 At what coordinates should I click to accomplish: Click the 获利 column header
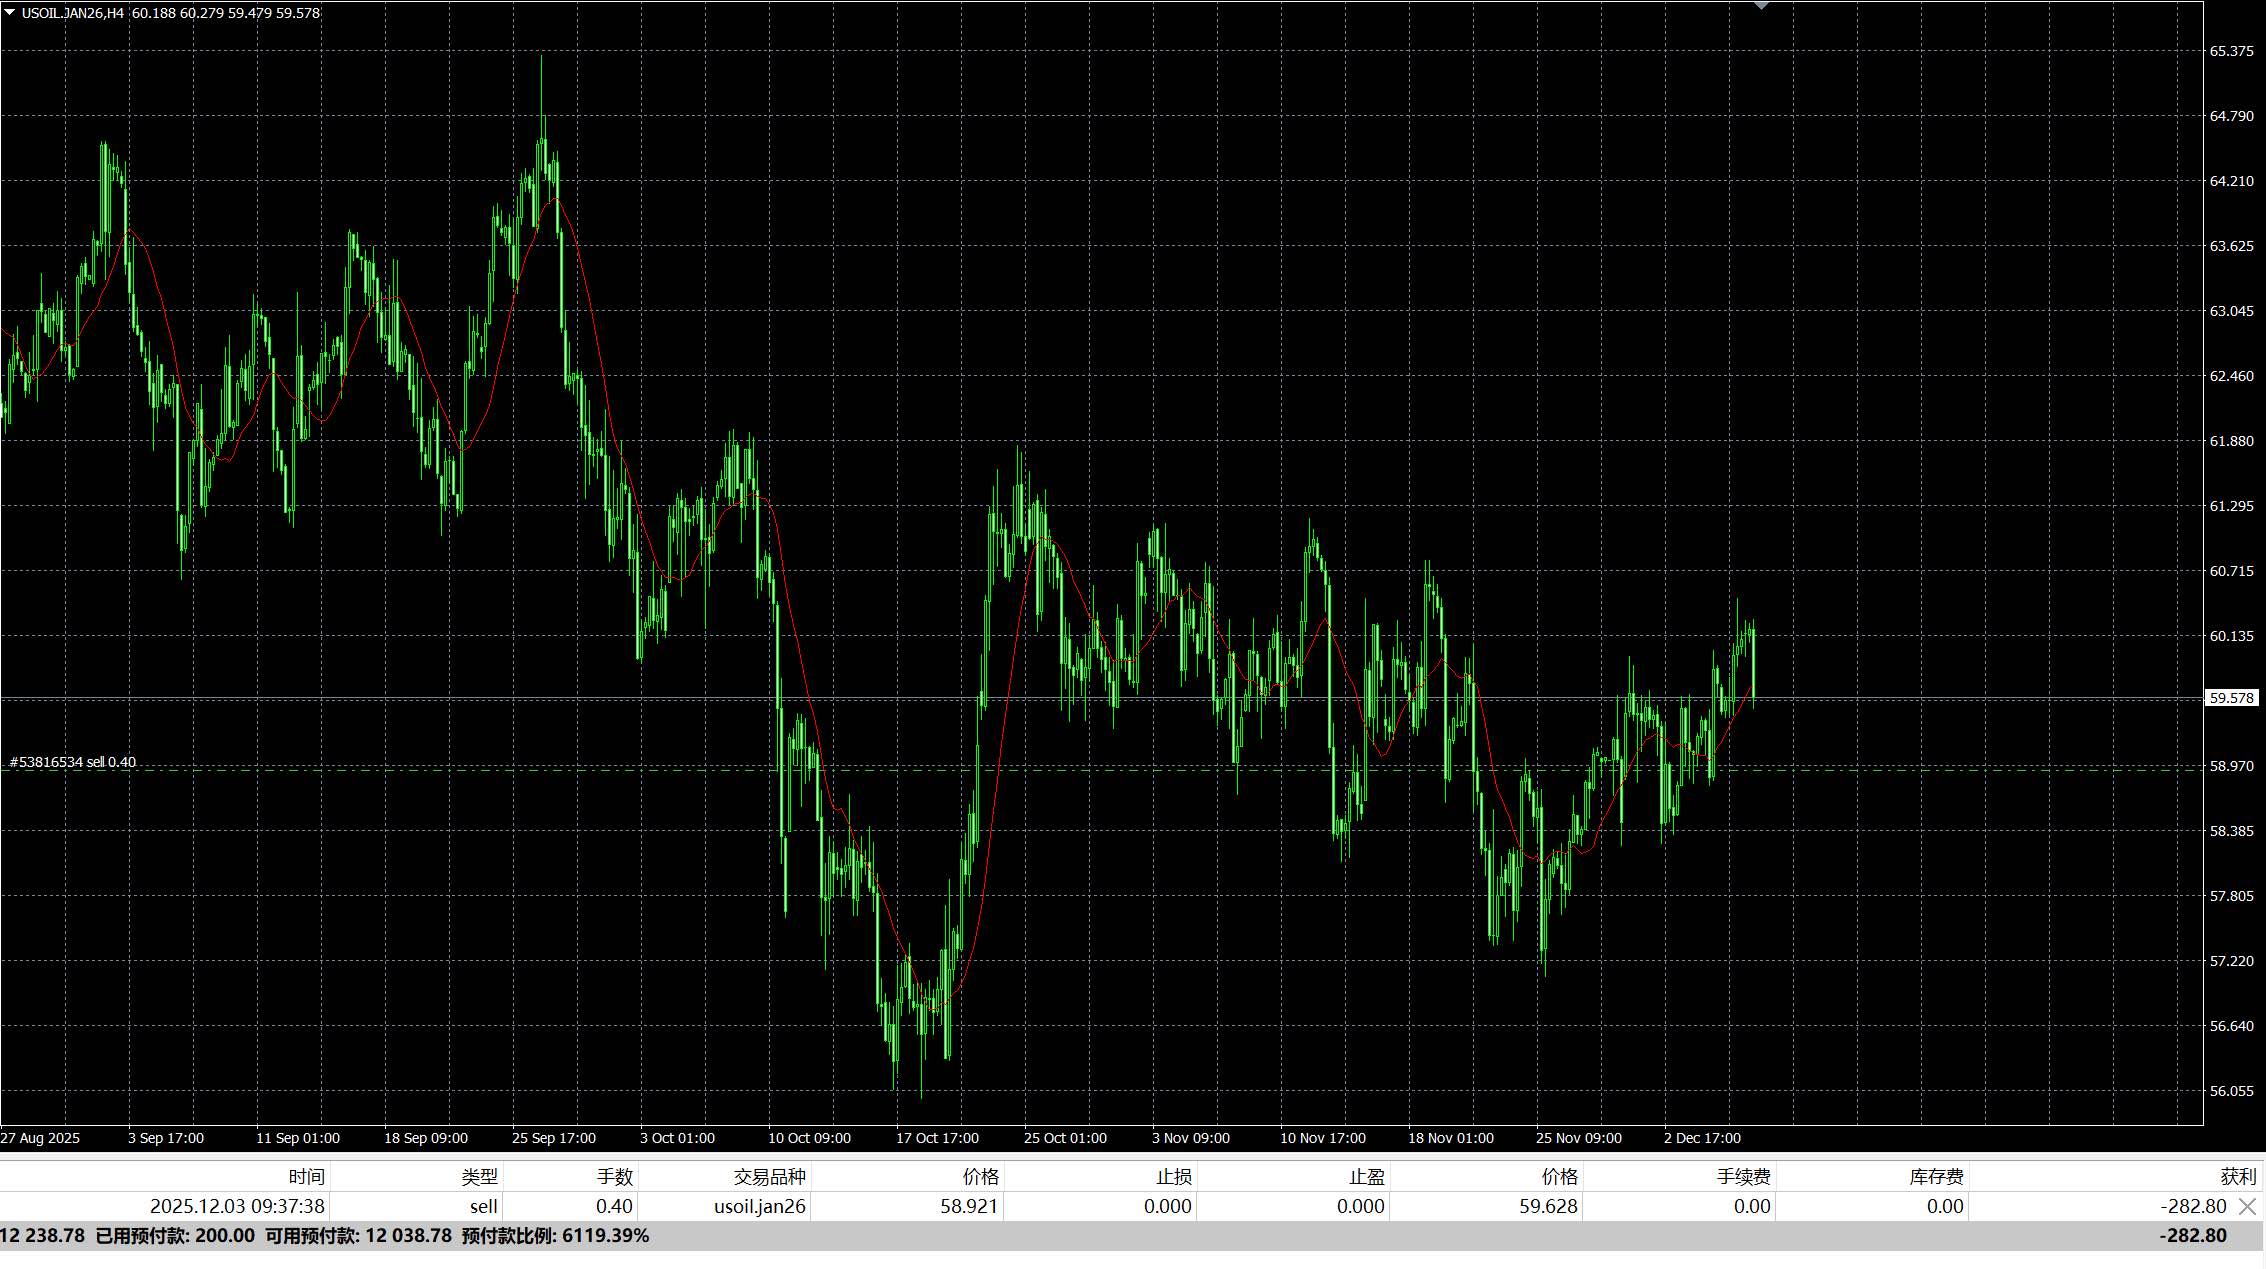point(2238,1177)
